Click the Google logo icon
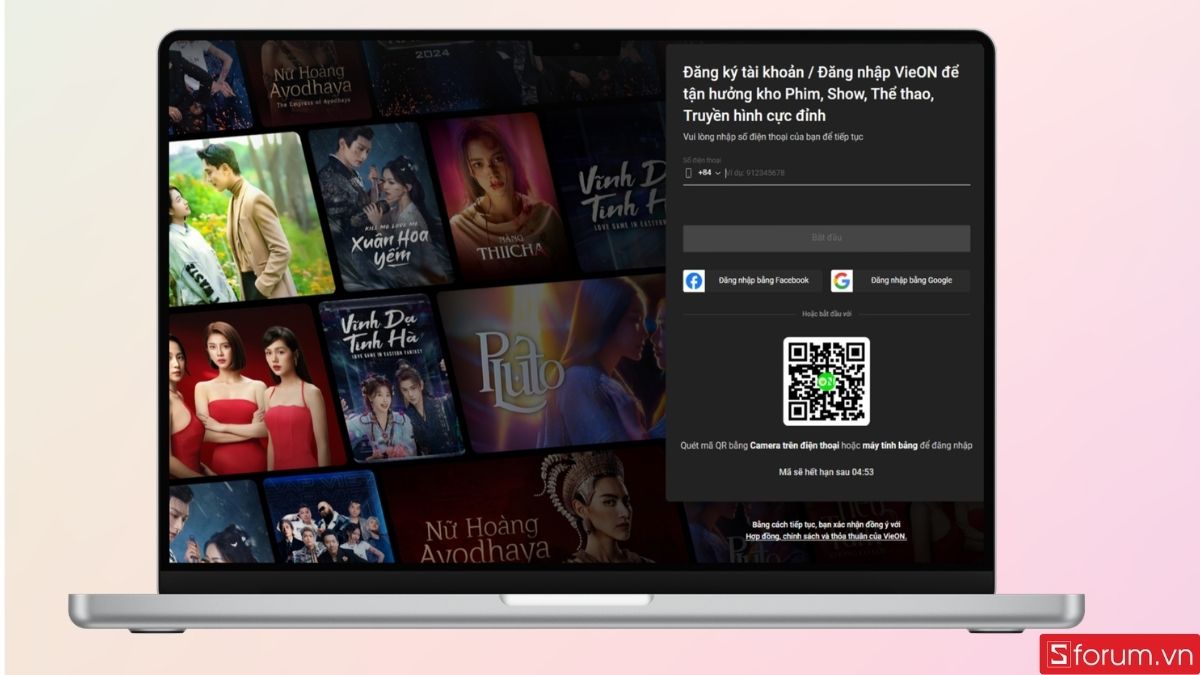This screenshot has width=1200, height=675. (x=841, y=281)
